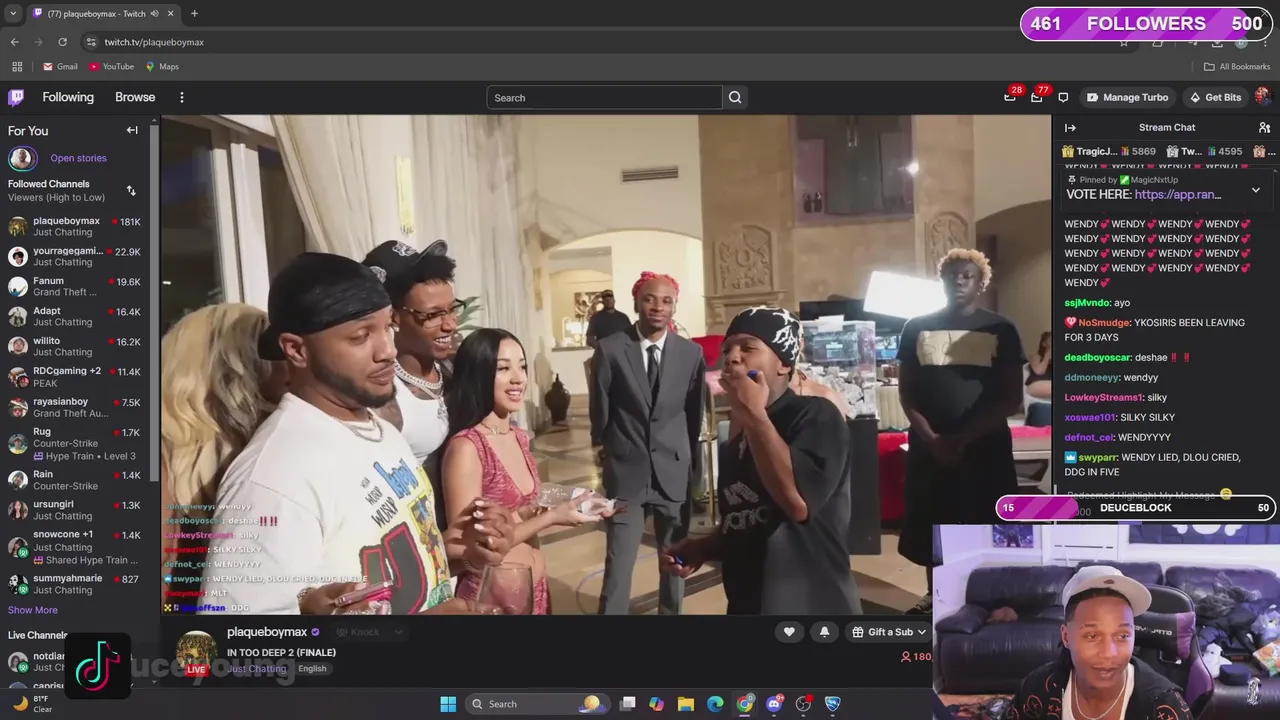1280x720 pixels.
Task: Open ursungirl channel in sidebar
Action: (75, 510)
